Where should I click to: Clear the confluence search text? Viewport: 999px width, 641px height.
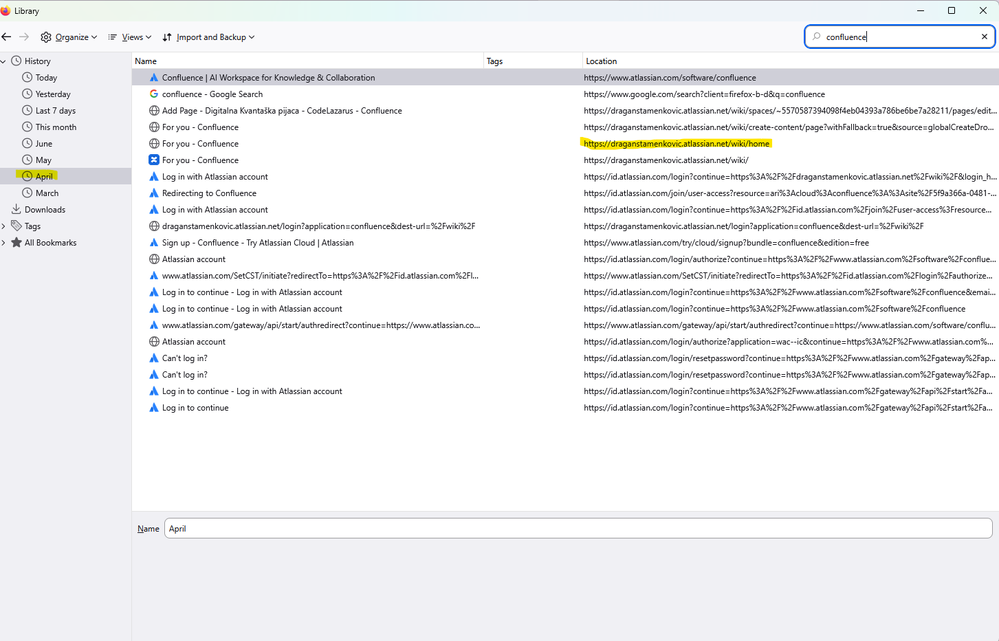click(984, 37)
